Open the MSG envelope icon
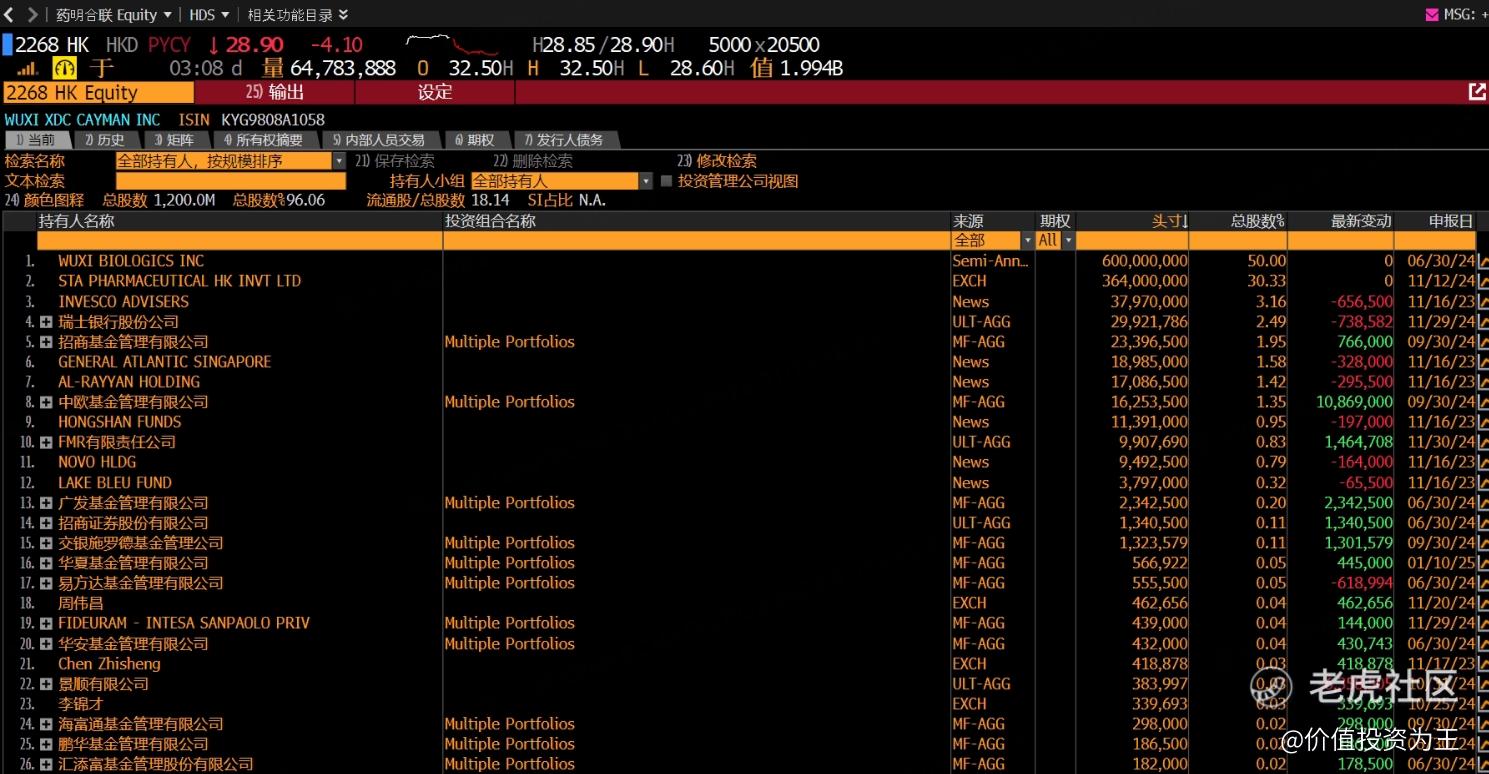Screen dimensions: 1489x774 (1432, 14)
